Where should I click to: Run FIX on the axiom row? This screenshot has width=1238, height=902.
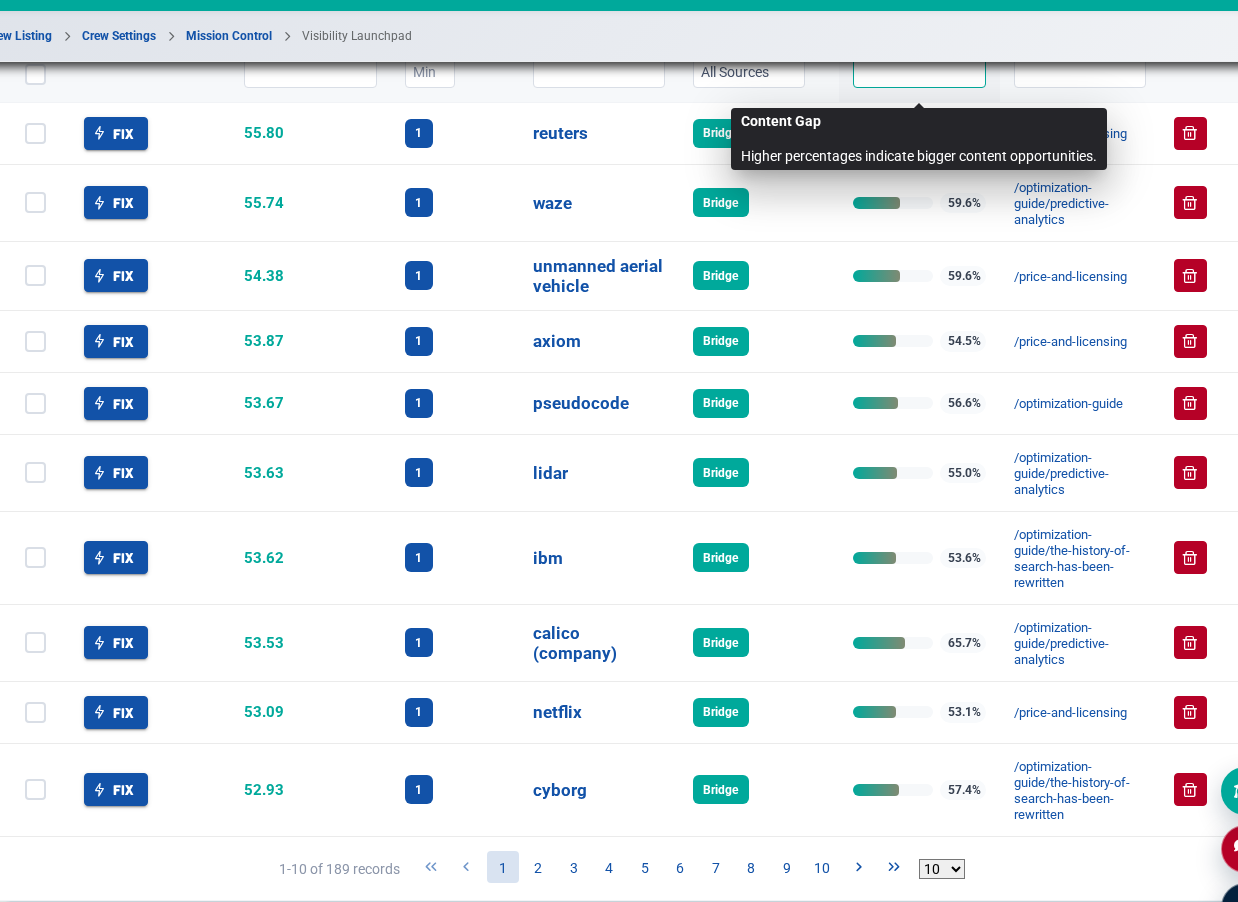pyautogui.click(x=116, y=341)
